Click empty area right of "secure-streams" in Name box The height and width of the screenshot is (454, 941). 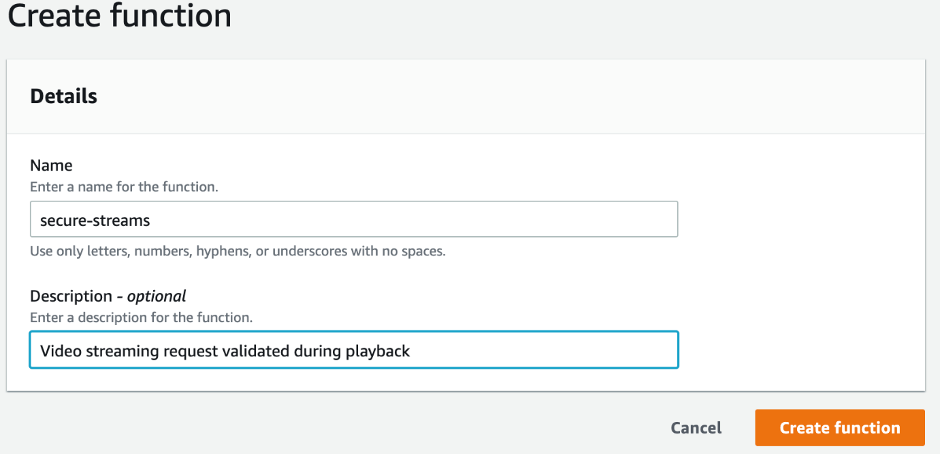(420, 219)
